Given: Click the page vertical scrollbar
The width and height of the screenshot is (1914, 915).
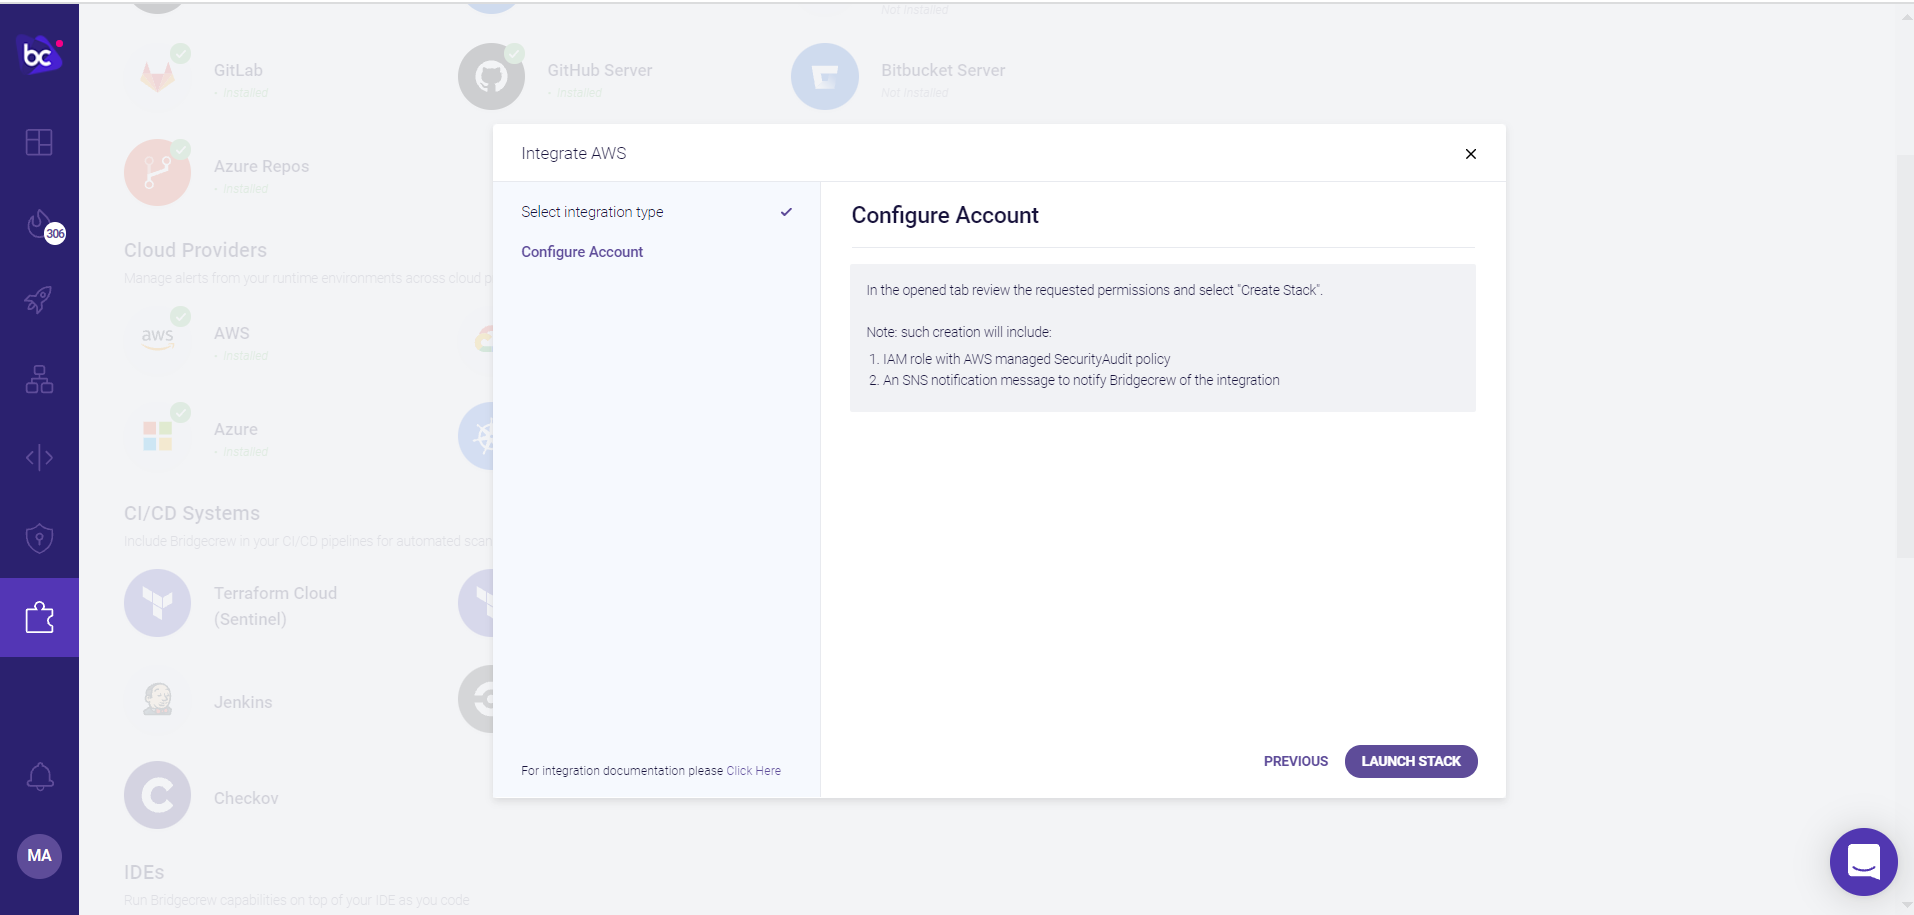Looking at the screenshot, I should coord(1905,356).
